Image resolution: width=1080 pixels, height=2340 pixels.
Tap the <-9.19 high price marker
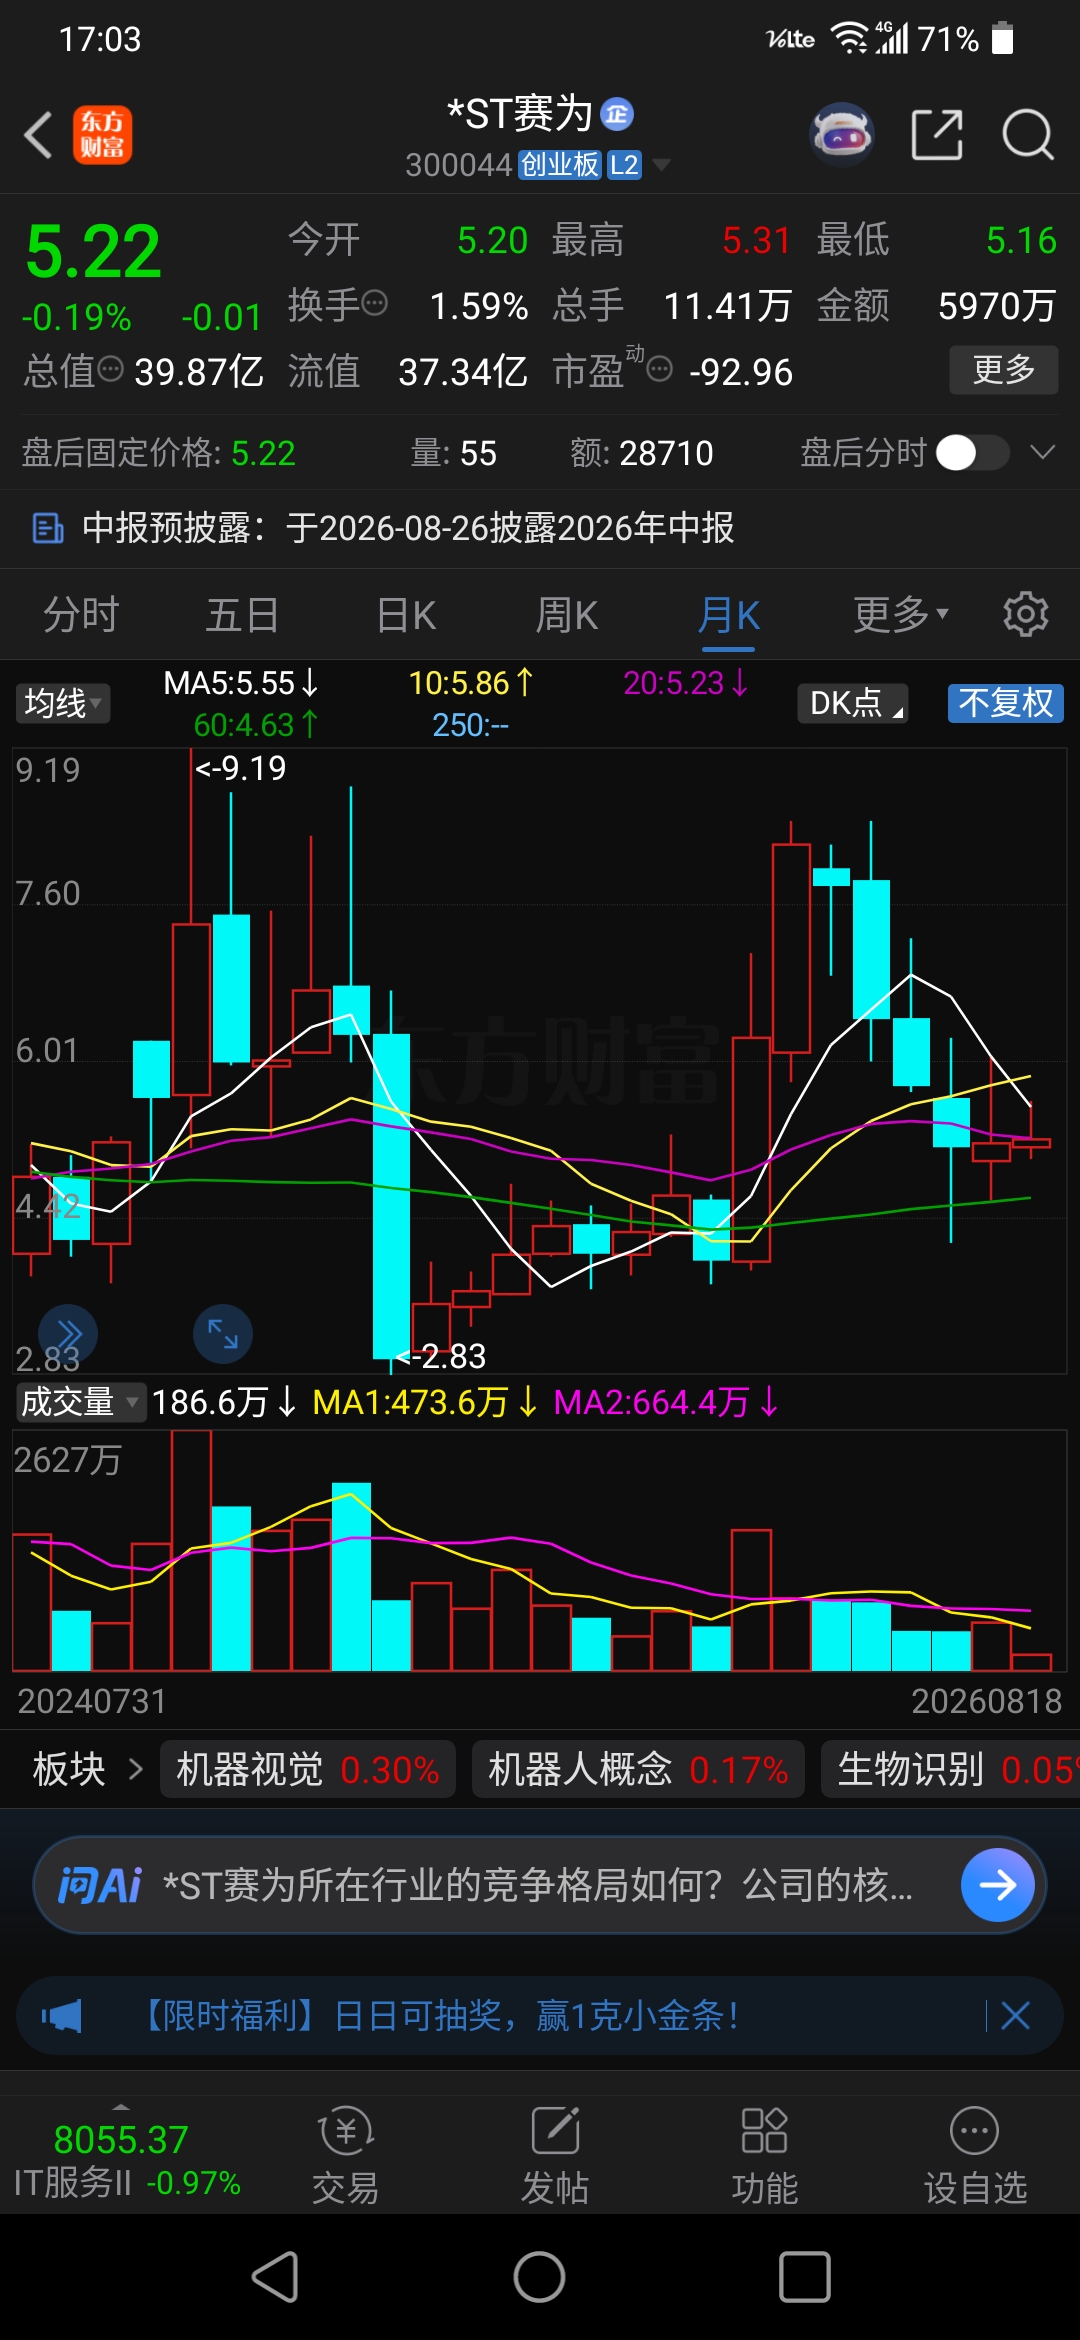(x=240, y=768)
